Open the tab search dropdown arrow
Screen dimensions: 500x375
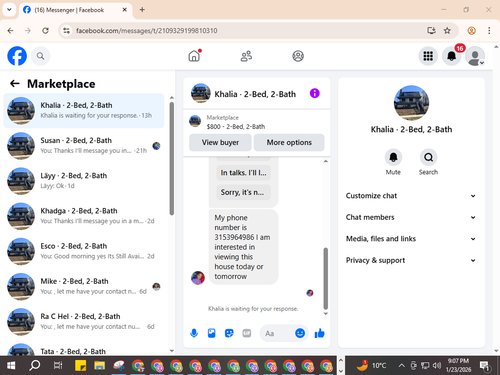coord(9,10)
